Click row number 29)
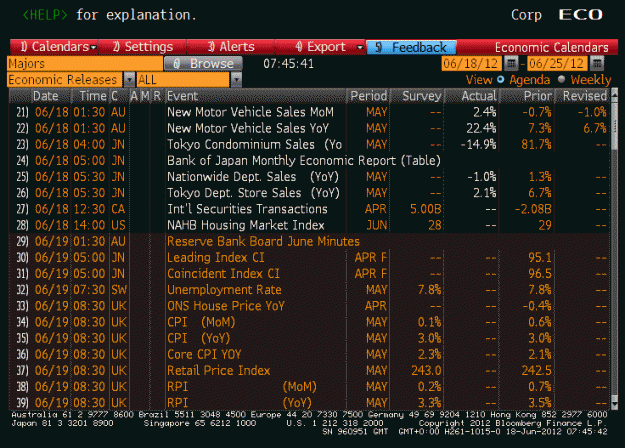Viewport: 625px width, 448px height. (22, 242)
